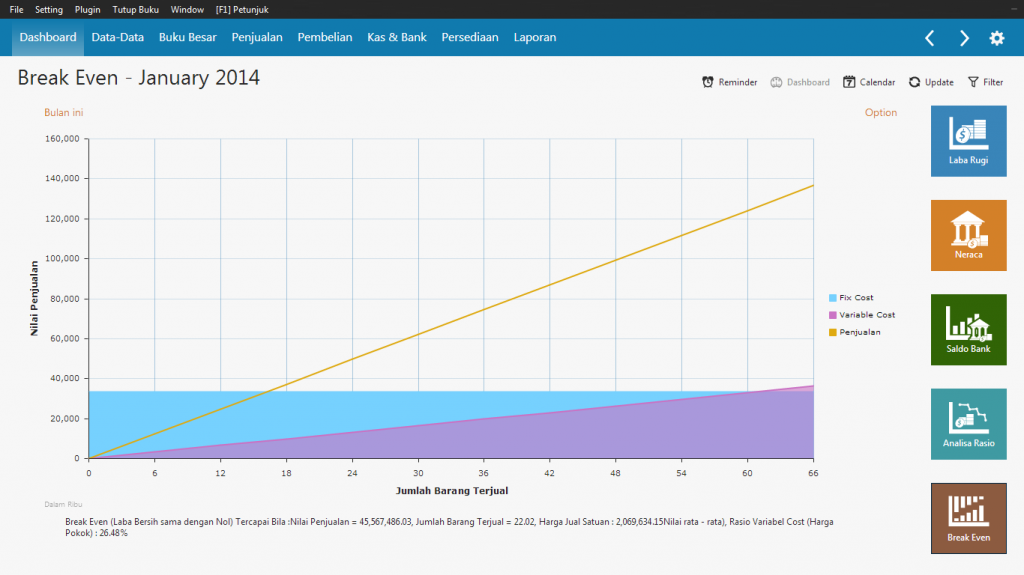Go forward with the right arrow
Image resolution: width=1024 pixels, height=575 pixels.
coord(964,38)
